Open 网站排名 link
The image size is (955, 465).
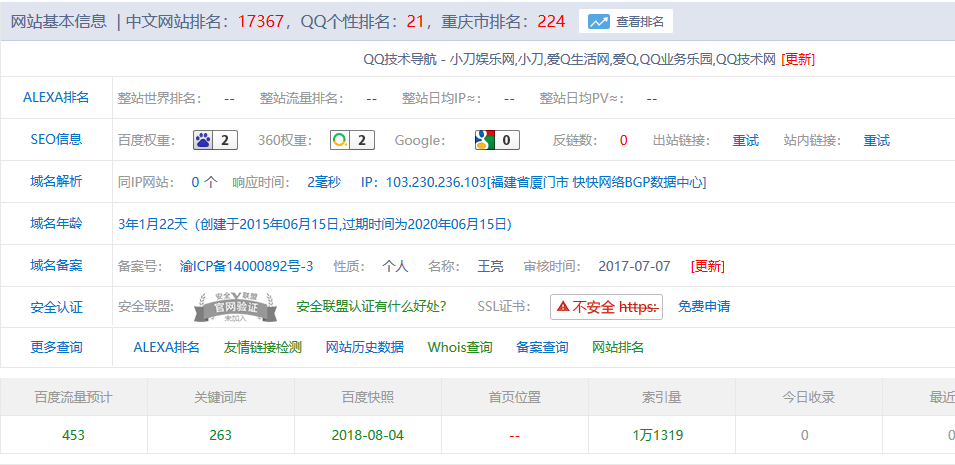(x=618, y=347)
